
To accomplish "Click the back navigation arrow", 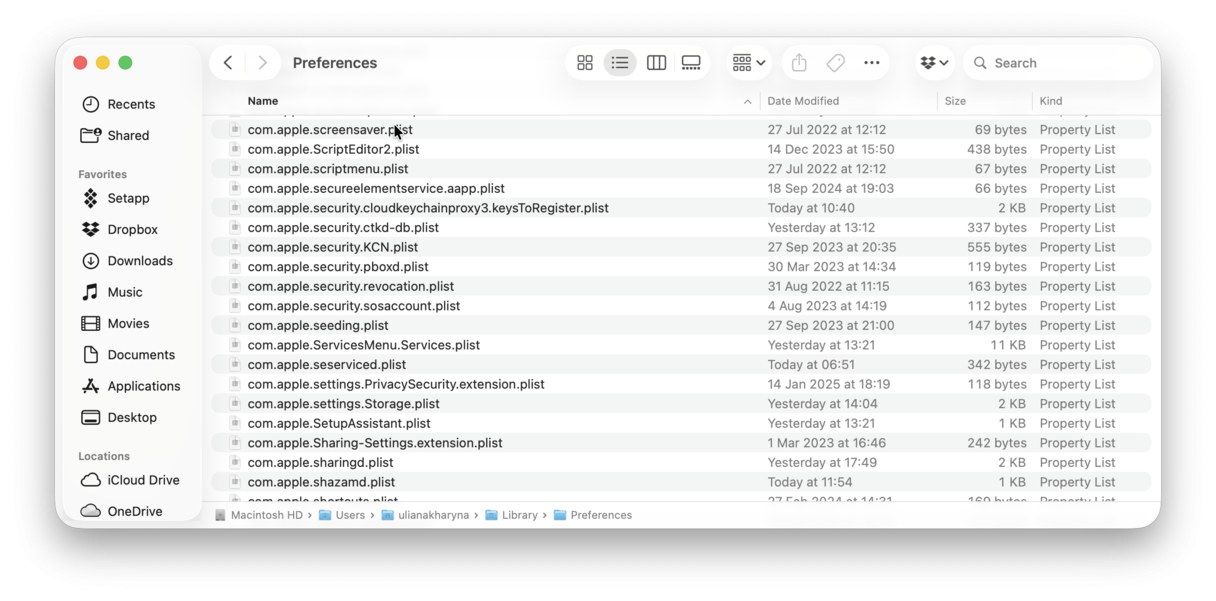I will point(227,62).
